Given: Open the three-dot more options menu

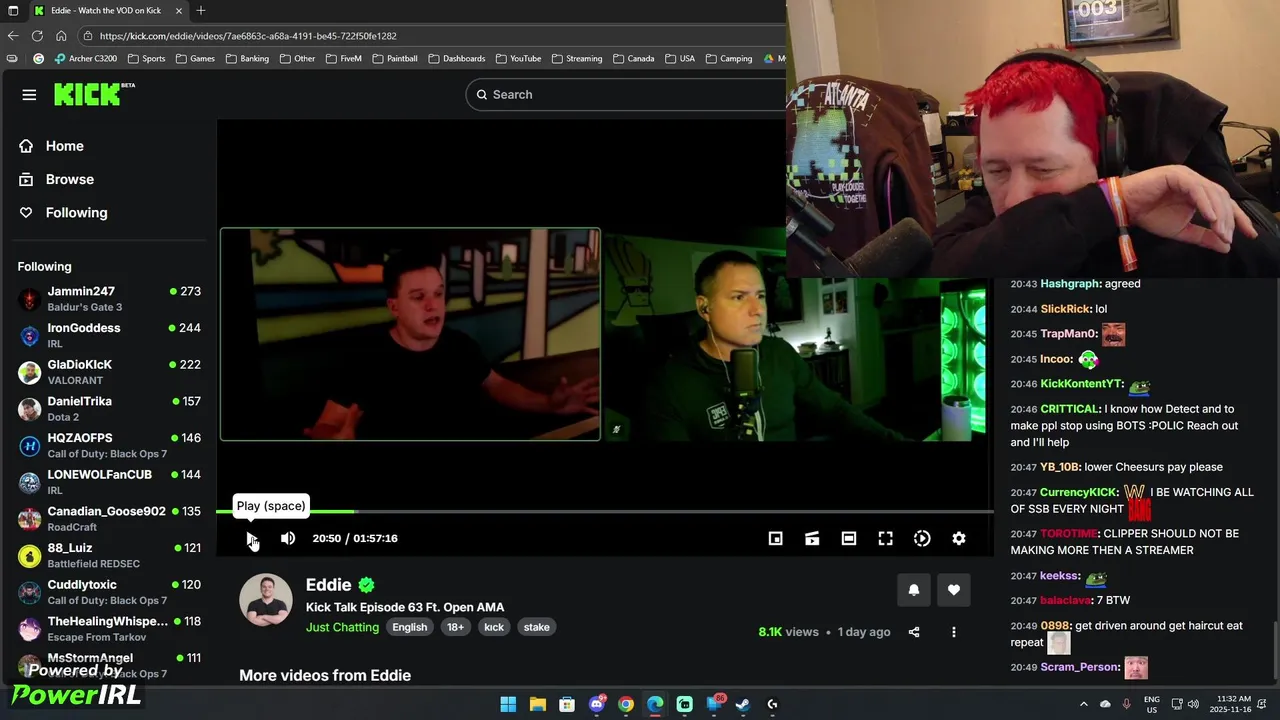Looking at the screenshot, I should coord(954,632).
